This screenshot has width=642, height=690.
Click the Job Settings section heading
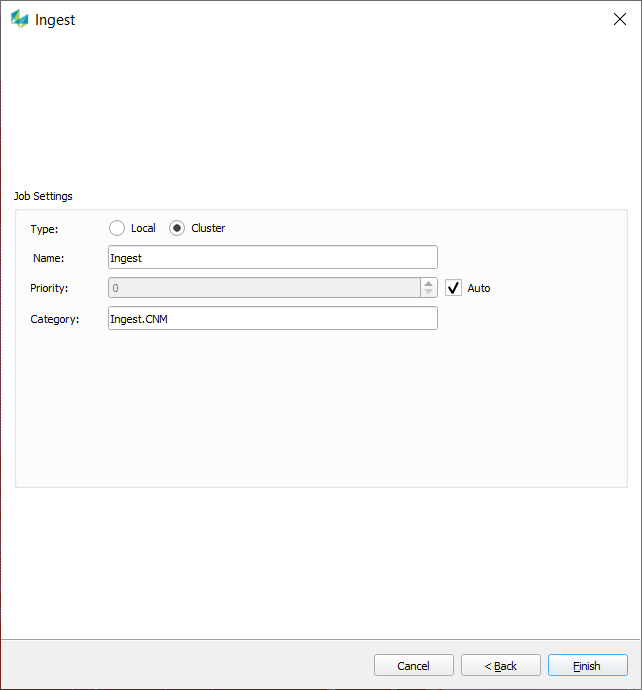point(43,196)
